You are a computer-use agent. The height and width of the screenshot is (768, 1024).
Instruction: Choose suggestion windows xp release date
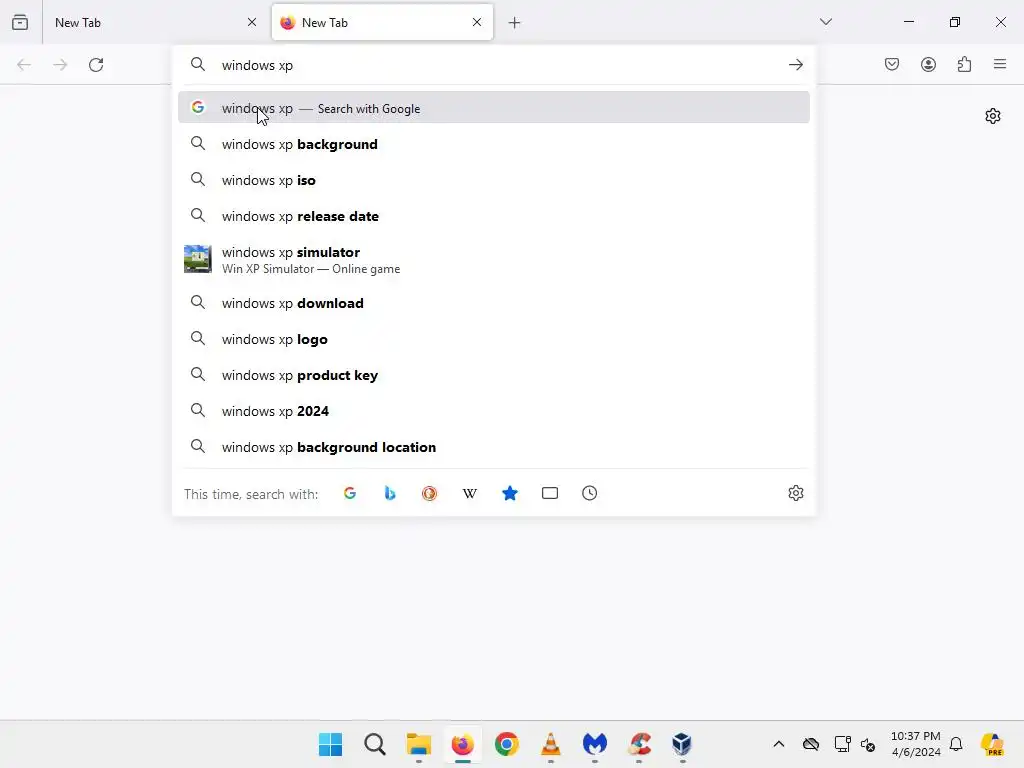tap(494, 216)
